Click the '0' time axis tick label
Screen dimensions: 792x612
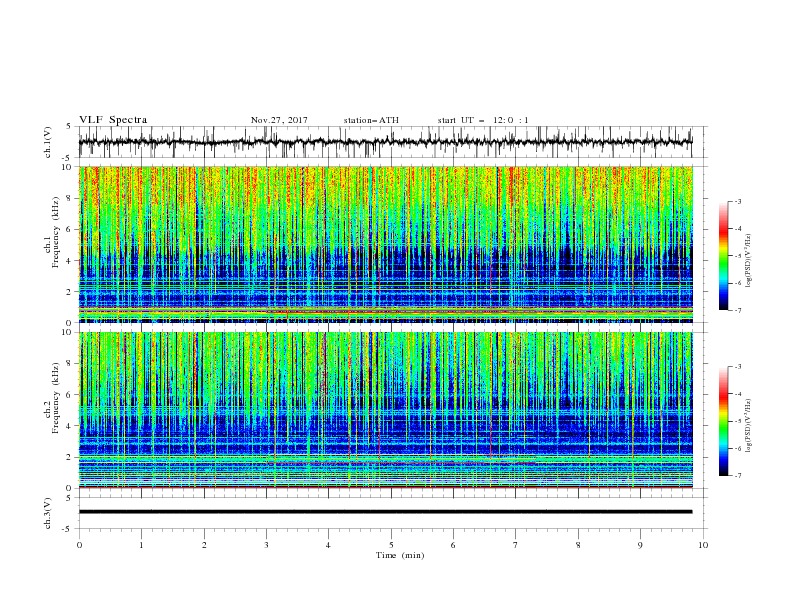tap(79, 545)
